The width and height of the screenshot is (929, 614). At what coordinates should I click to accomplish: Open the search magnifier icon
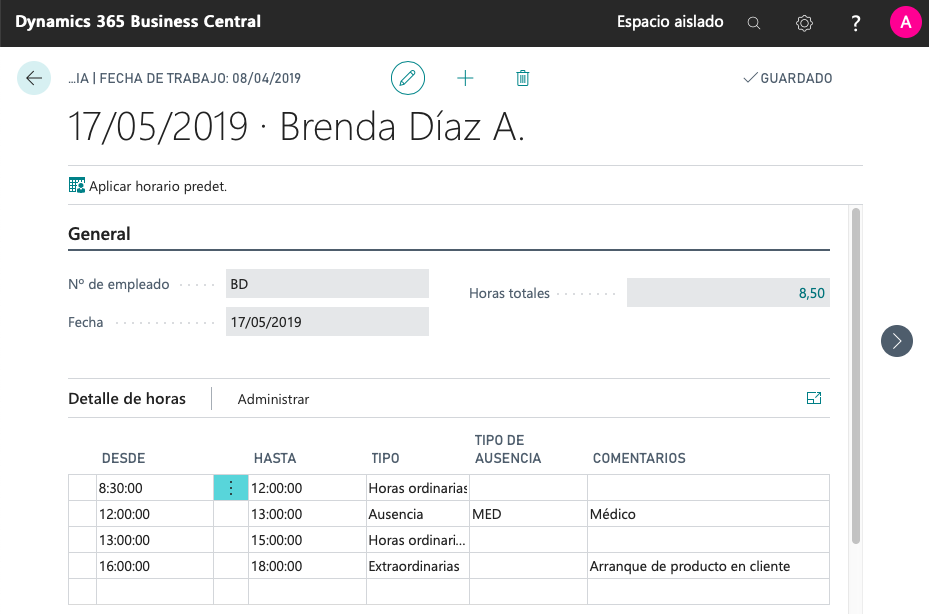coord(754,23)
